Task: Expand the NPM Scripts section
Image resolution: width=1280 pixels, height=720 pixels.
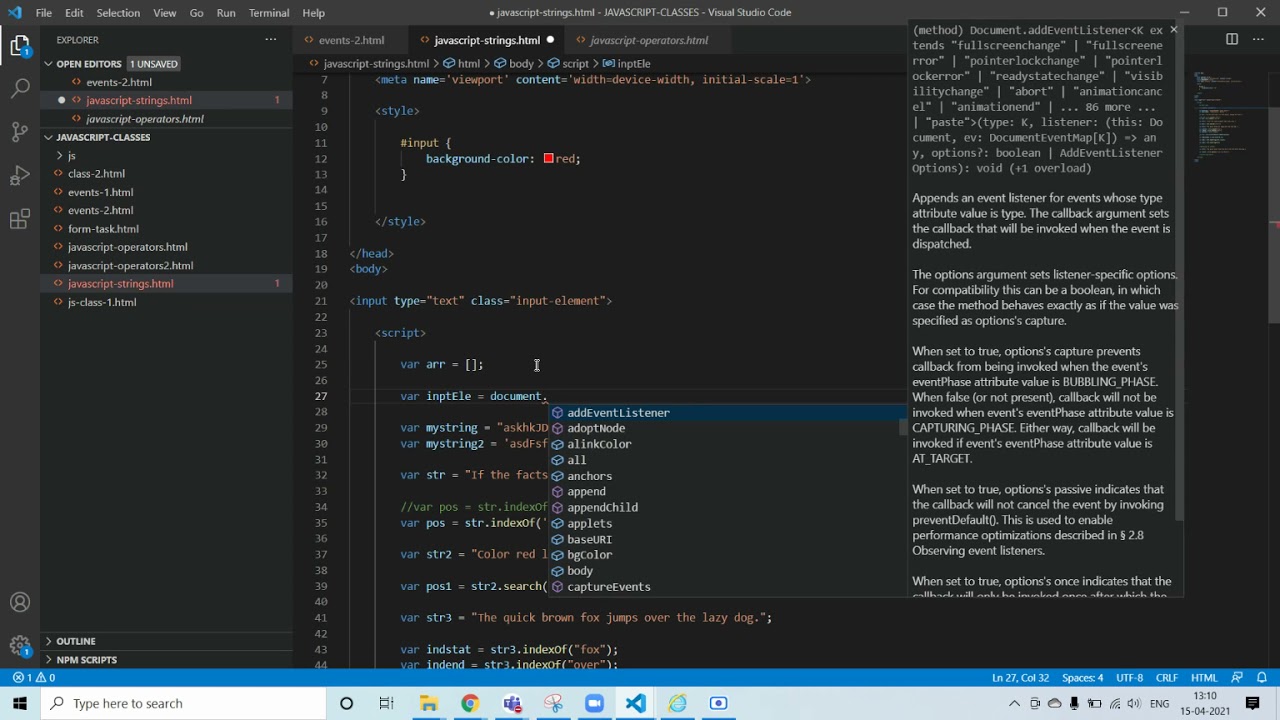Action: [86, 660]
